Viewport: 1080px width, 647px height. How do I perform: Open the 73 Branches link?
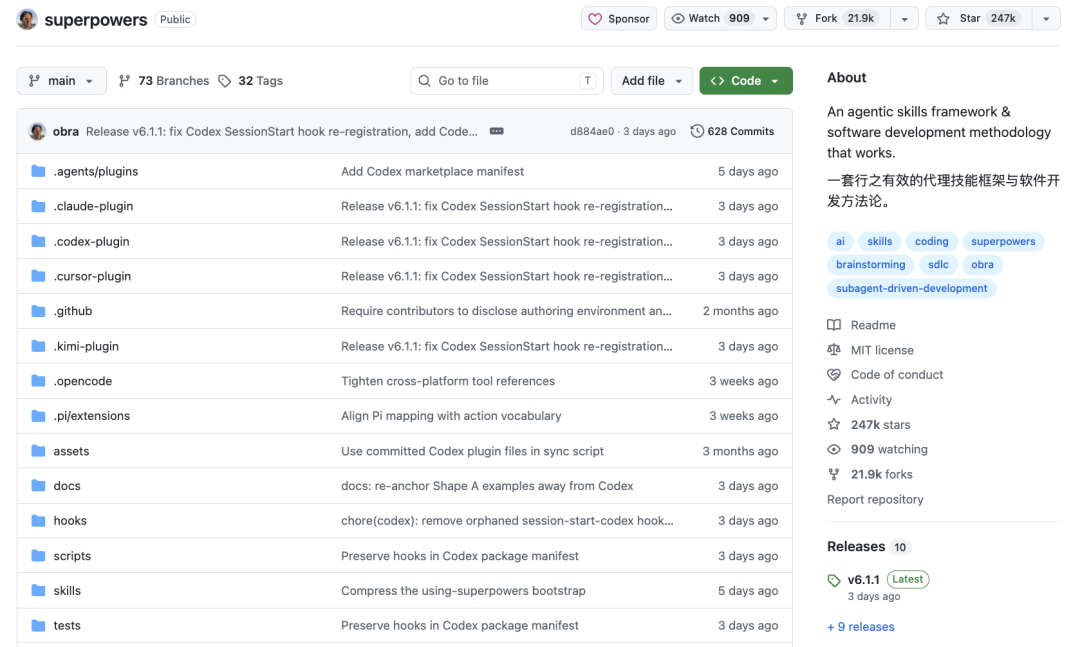pos(164,81)
